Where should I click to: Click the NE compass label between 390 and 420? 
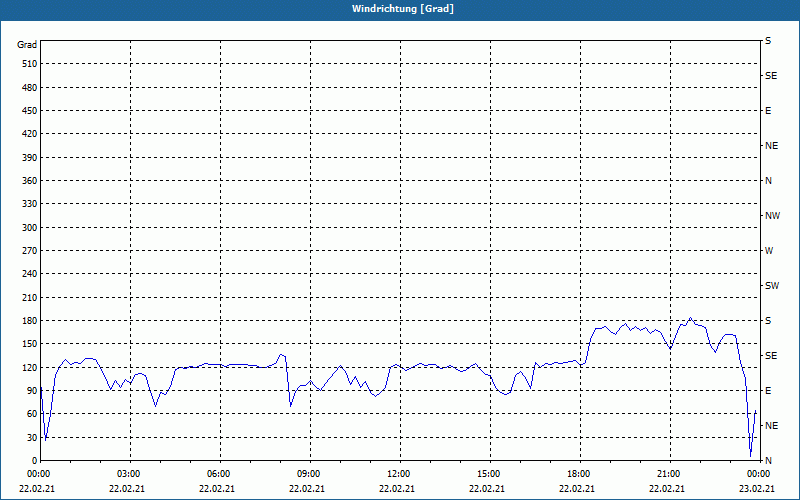pyautogui.click(x=771, y=146)
